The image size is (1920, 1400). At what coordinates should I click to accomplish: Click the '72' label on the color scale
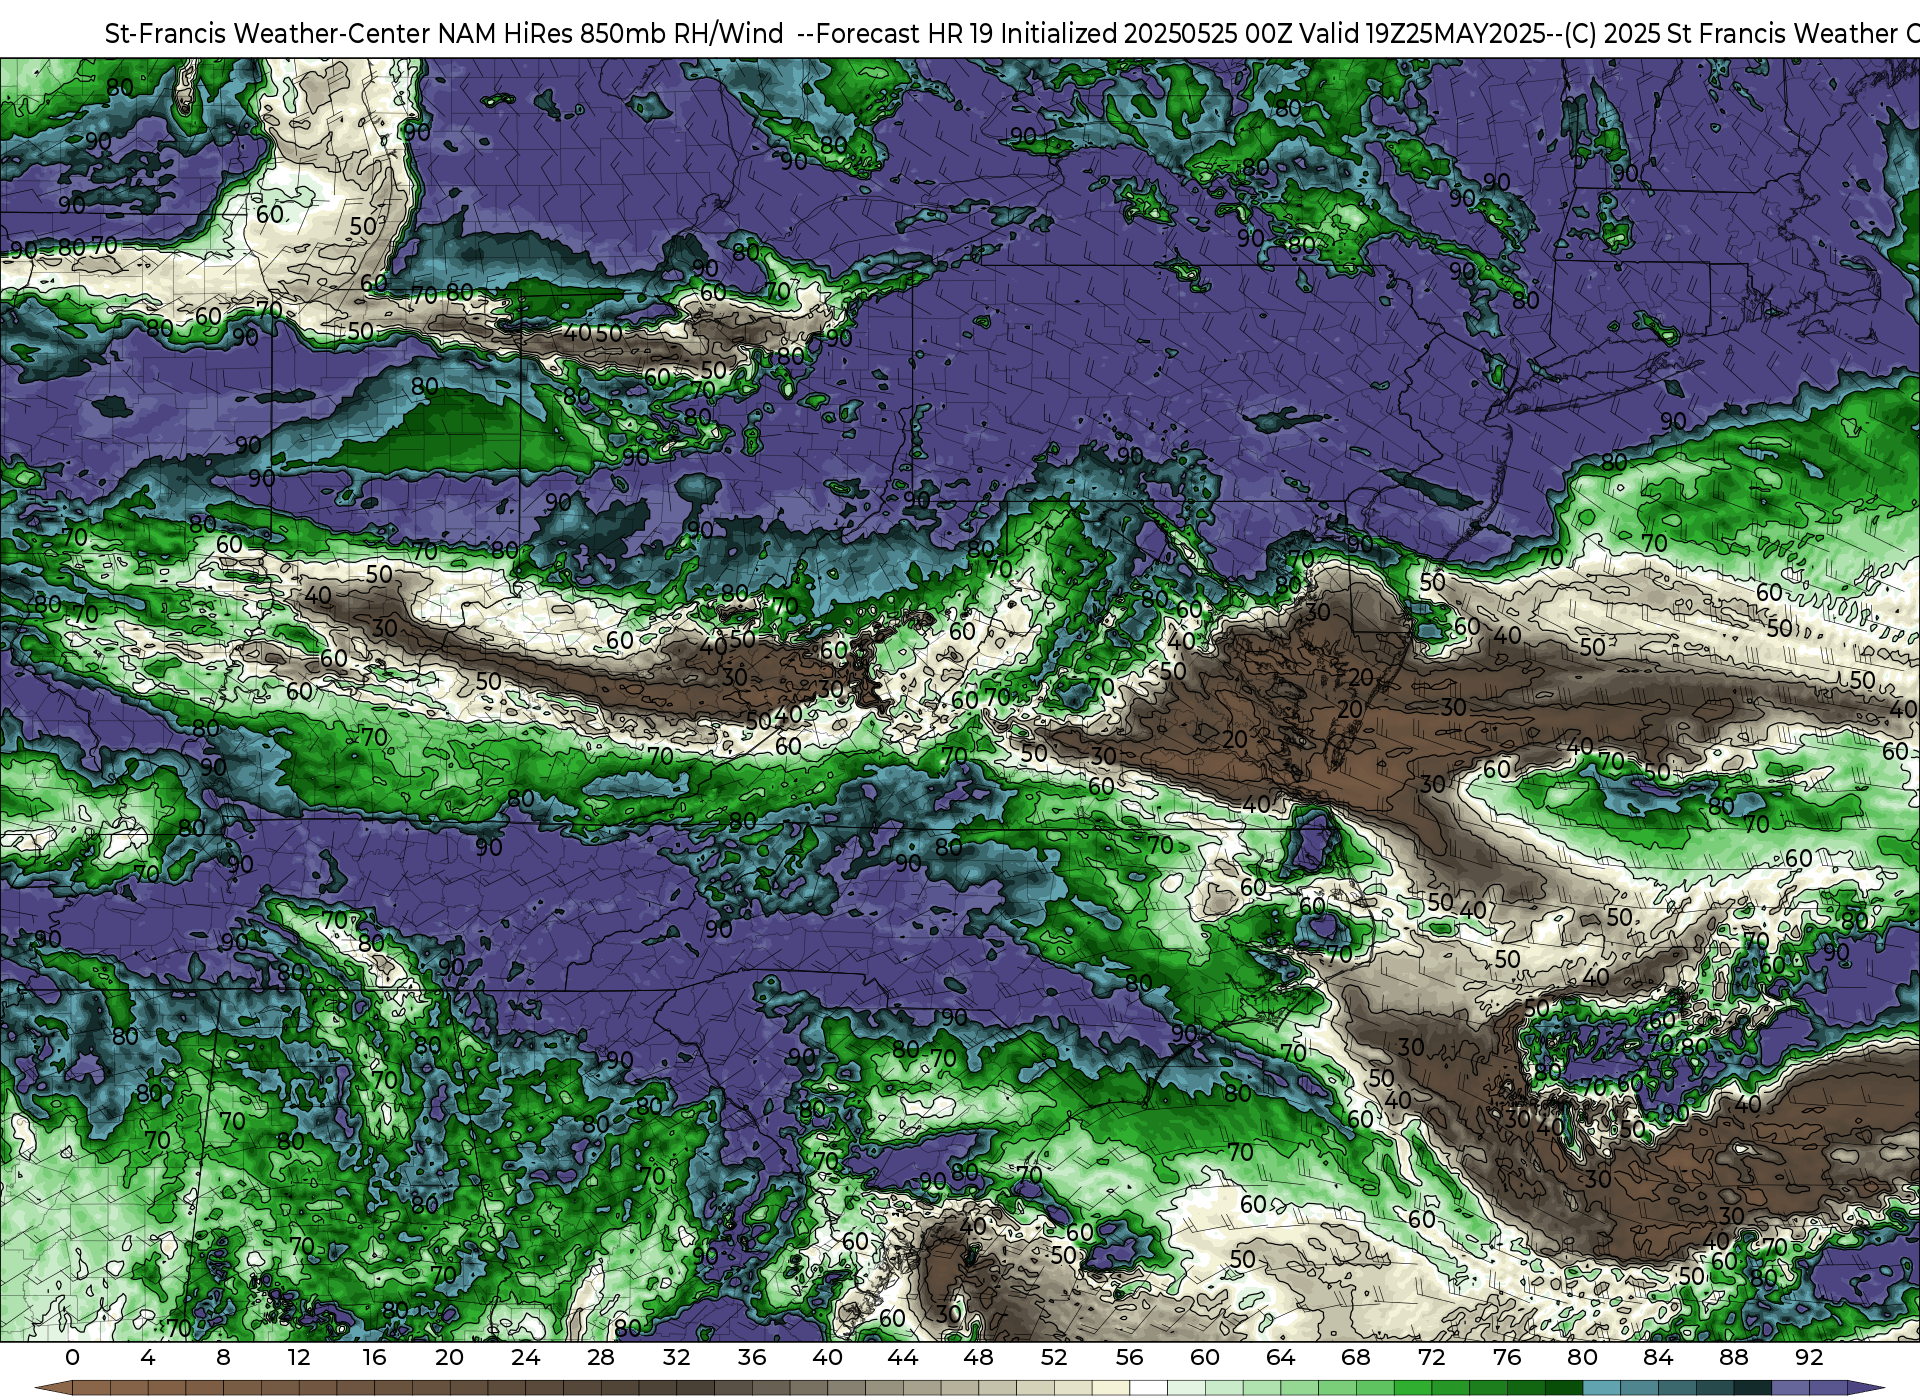click(1431, 1357)
